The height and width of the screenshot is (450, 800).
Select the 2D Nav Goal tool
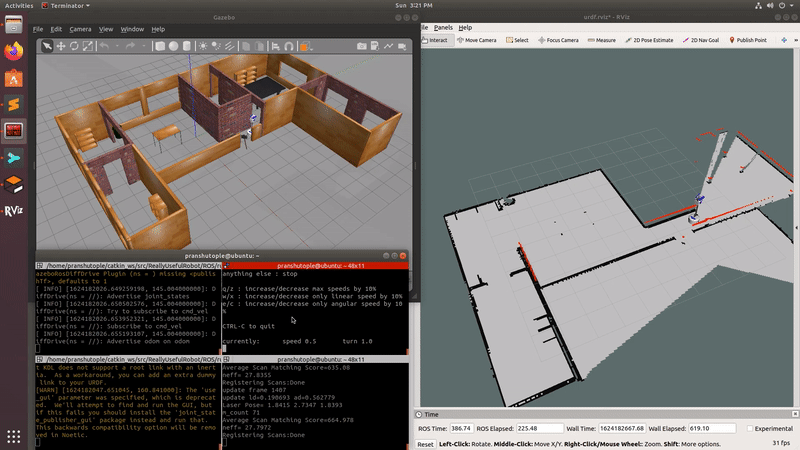click(701, 40)
